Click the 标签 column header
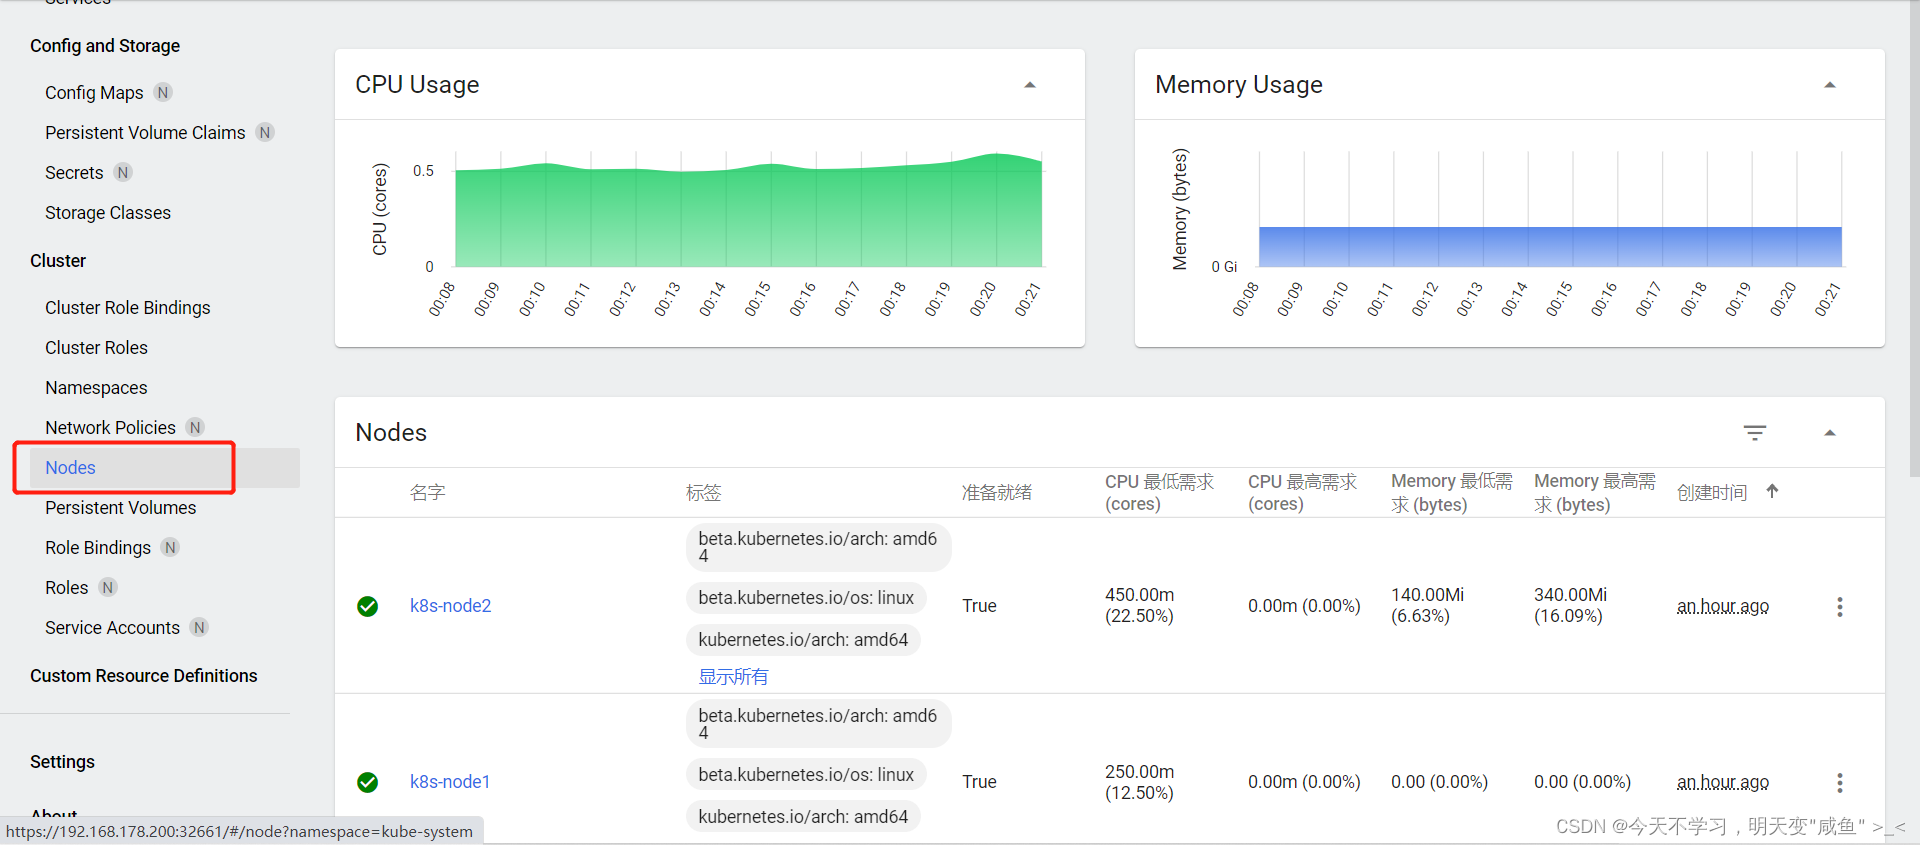The height and width of the screenshot is (845, 1920). (703, 492)
